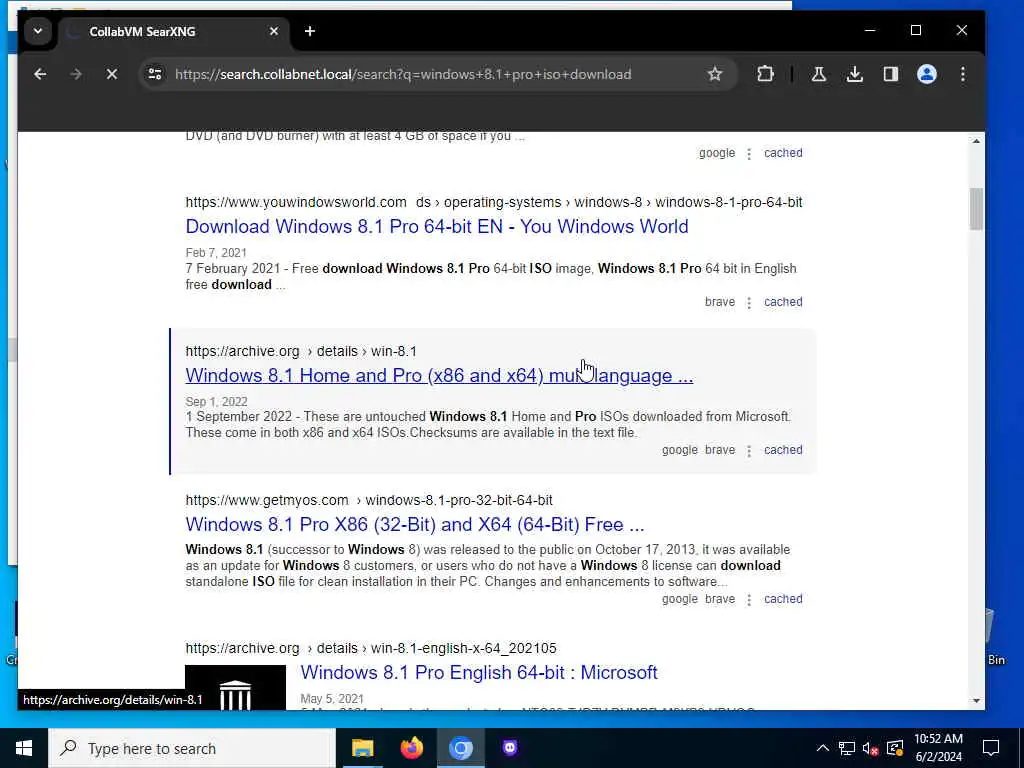Open cached link for youwindowsworld result
This screenshot has width=1024, height=768.
click(783, 302)
